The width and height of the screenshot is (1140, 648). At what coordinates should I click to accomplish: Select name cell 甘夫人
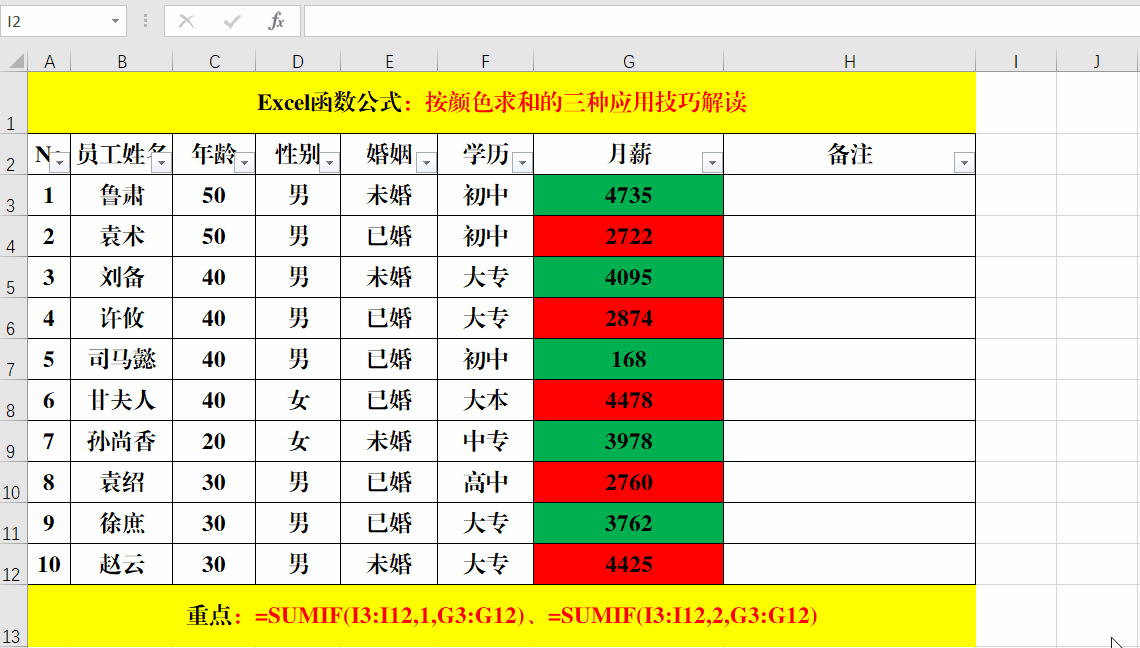[121, 400]
